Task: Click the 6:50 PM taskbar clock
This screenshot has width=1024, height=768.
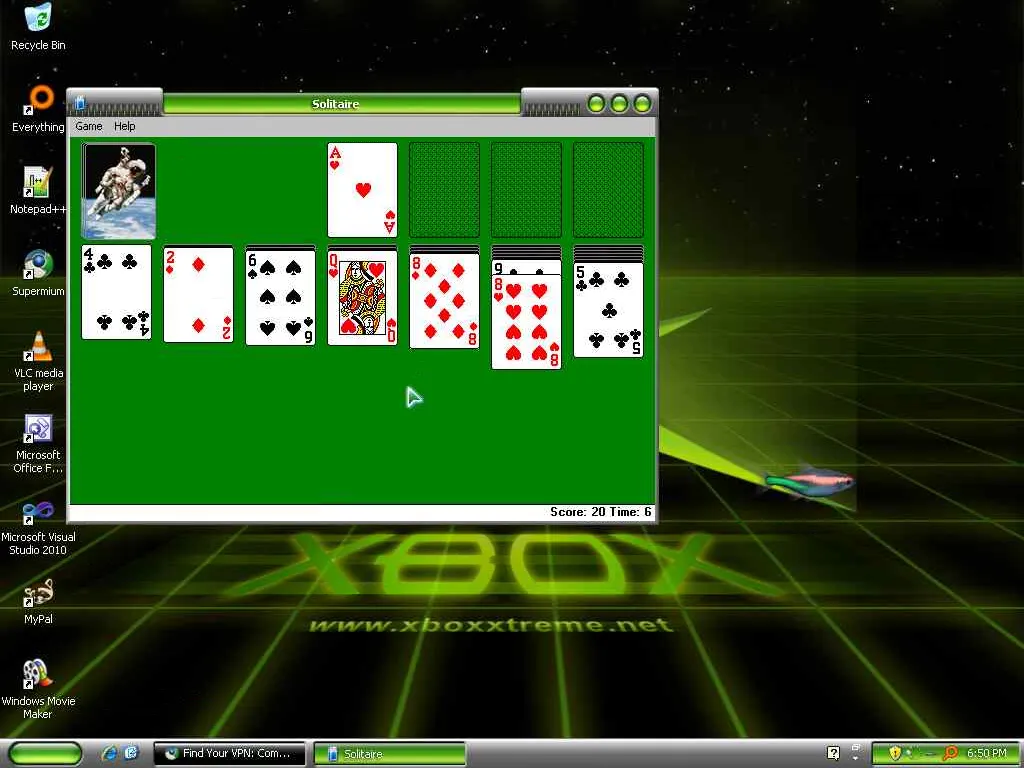Action: [x=987, y=753]
